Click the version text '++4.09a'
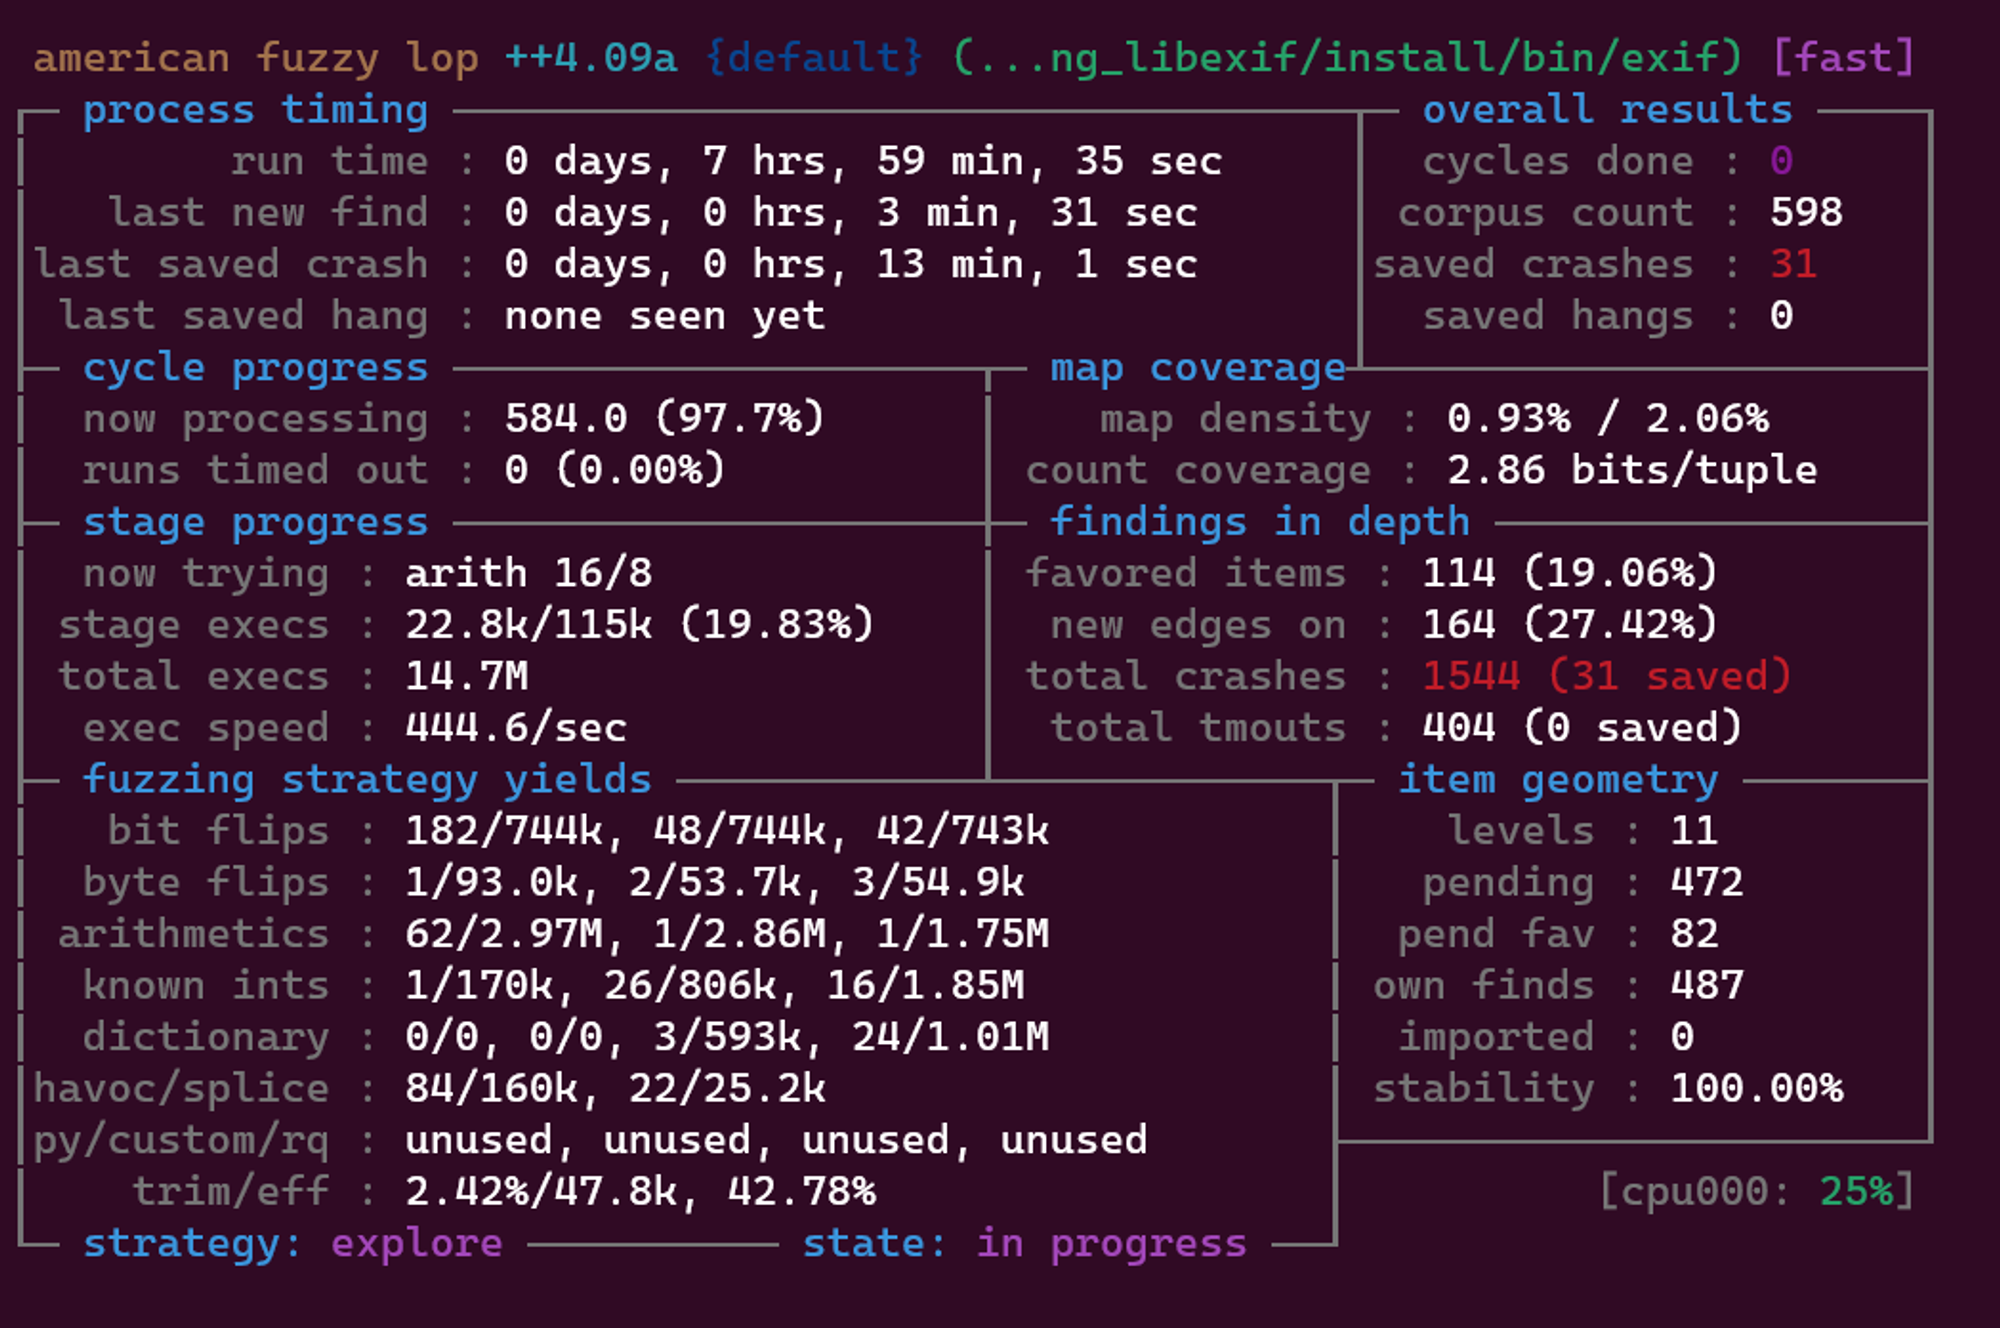This screenshot has height=1328, width=2000. point(591,58)
